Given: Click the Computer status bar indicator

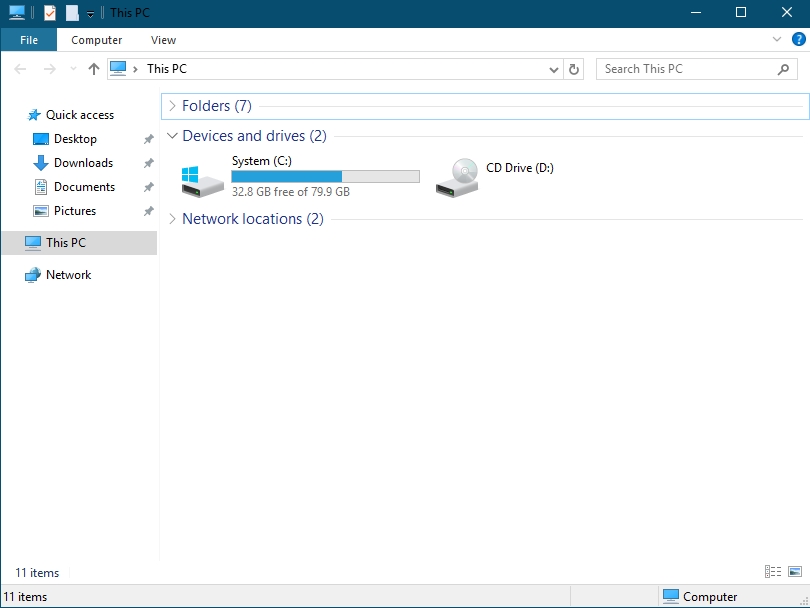Looking at the screenshot, I should (x=700, y=597).
